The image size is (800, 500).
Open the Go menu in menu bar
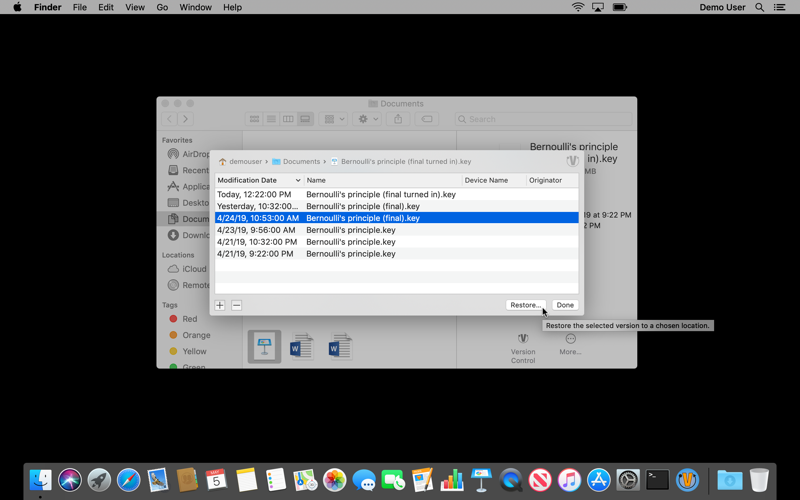162,7
